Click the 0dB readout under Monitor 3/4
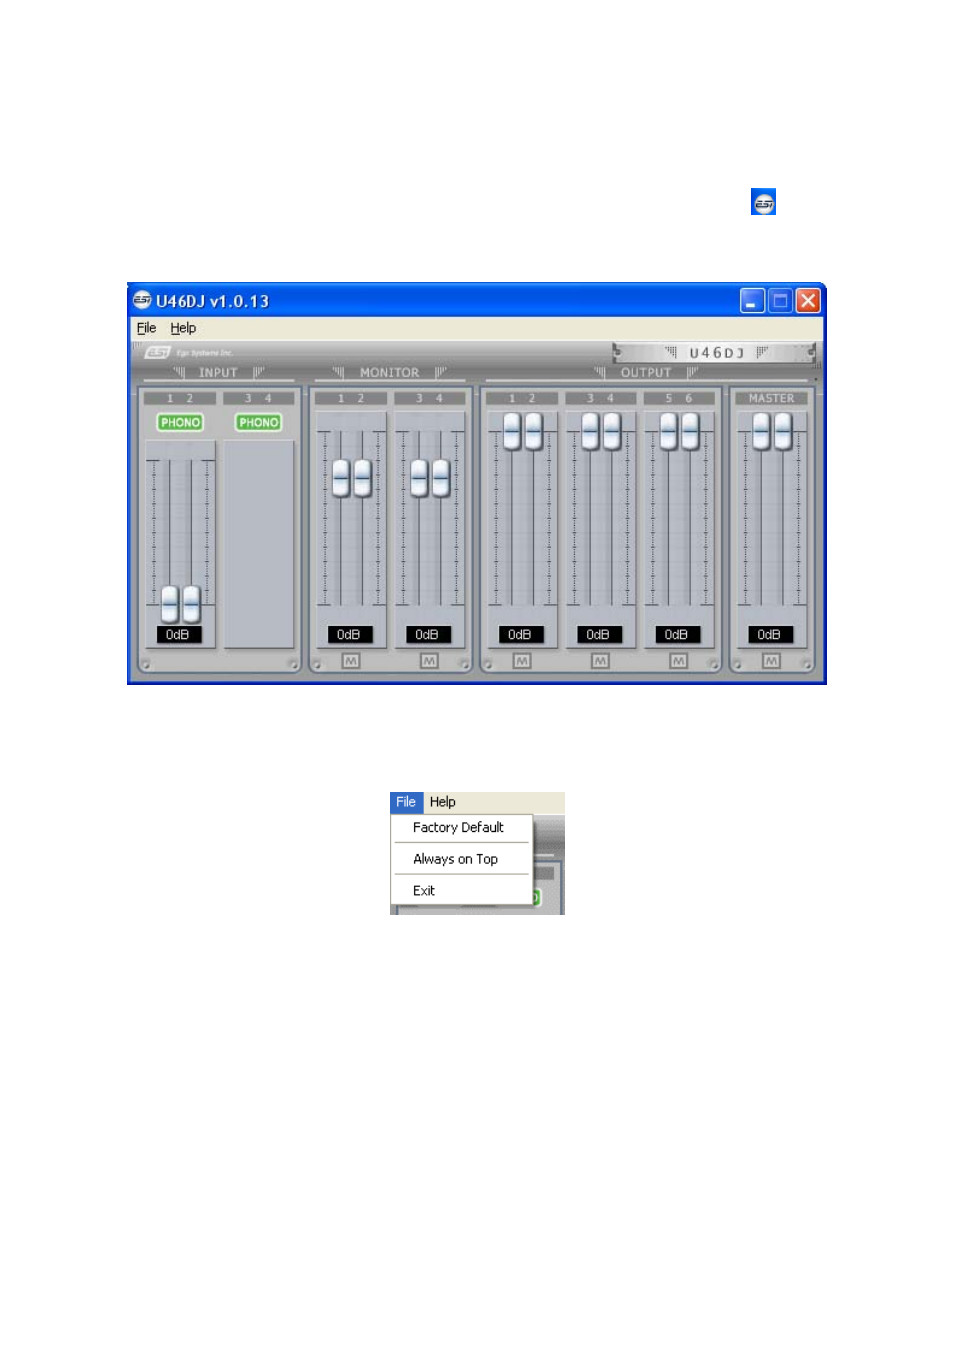954x1350 pixels. click(429, 634)
